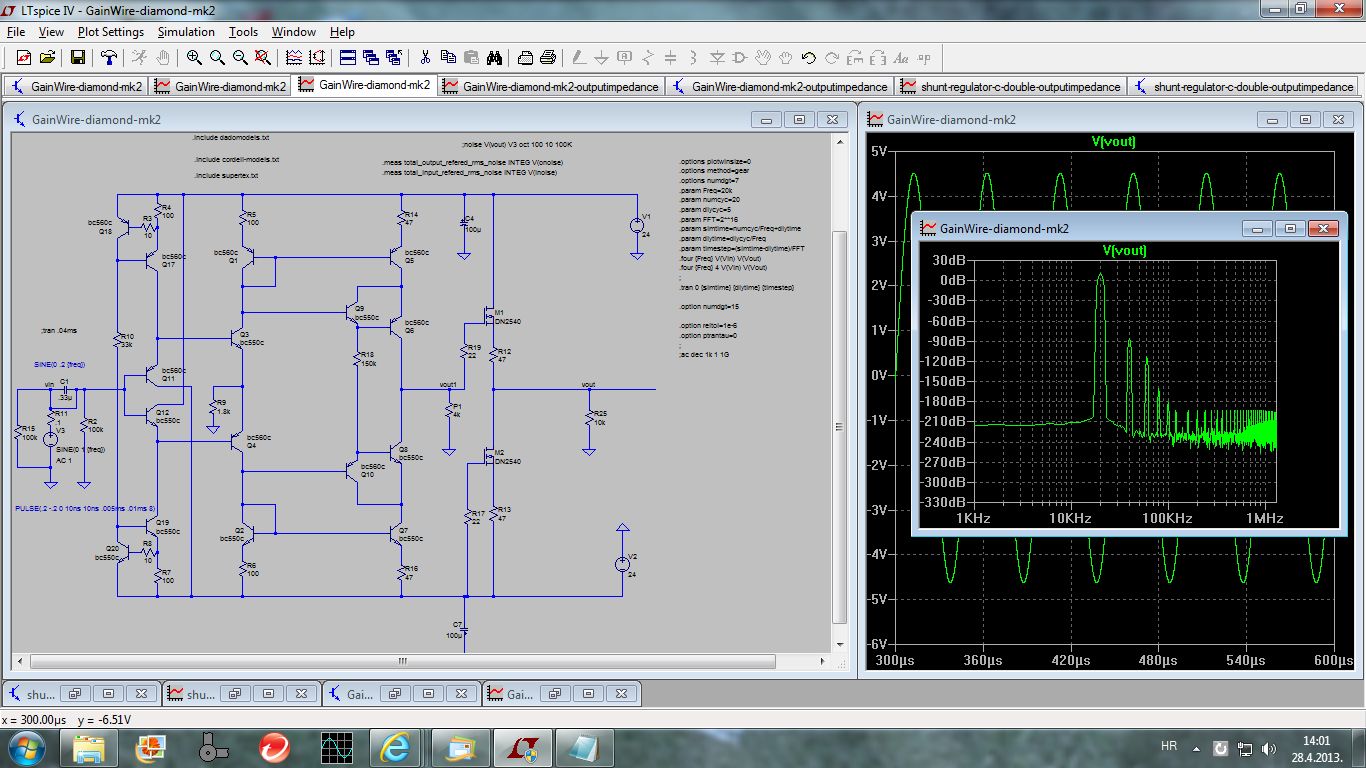The image size is (1366, 768).
Task: Click the Print Setup toolbar icon
Action: click(524, 58)
